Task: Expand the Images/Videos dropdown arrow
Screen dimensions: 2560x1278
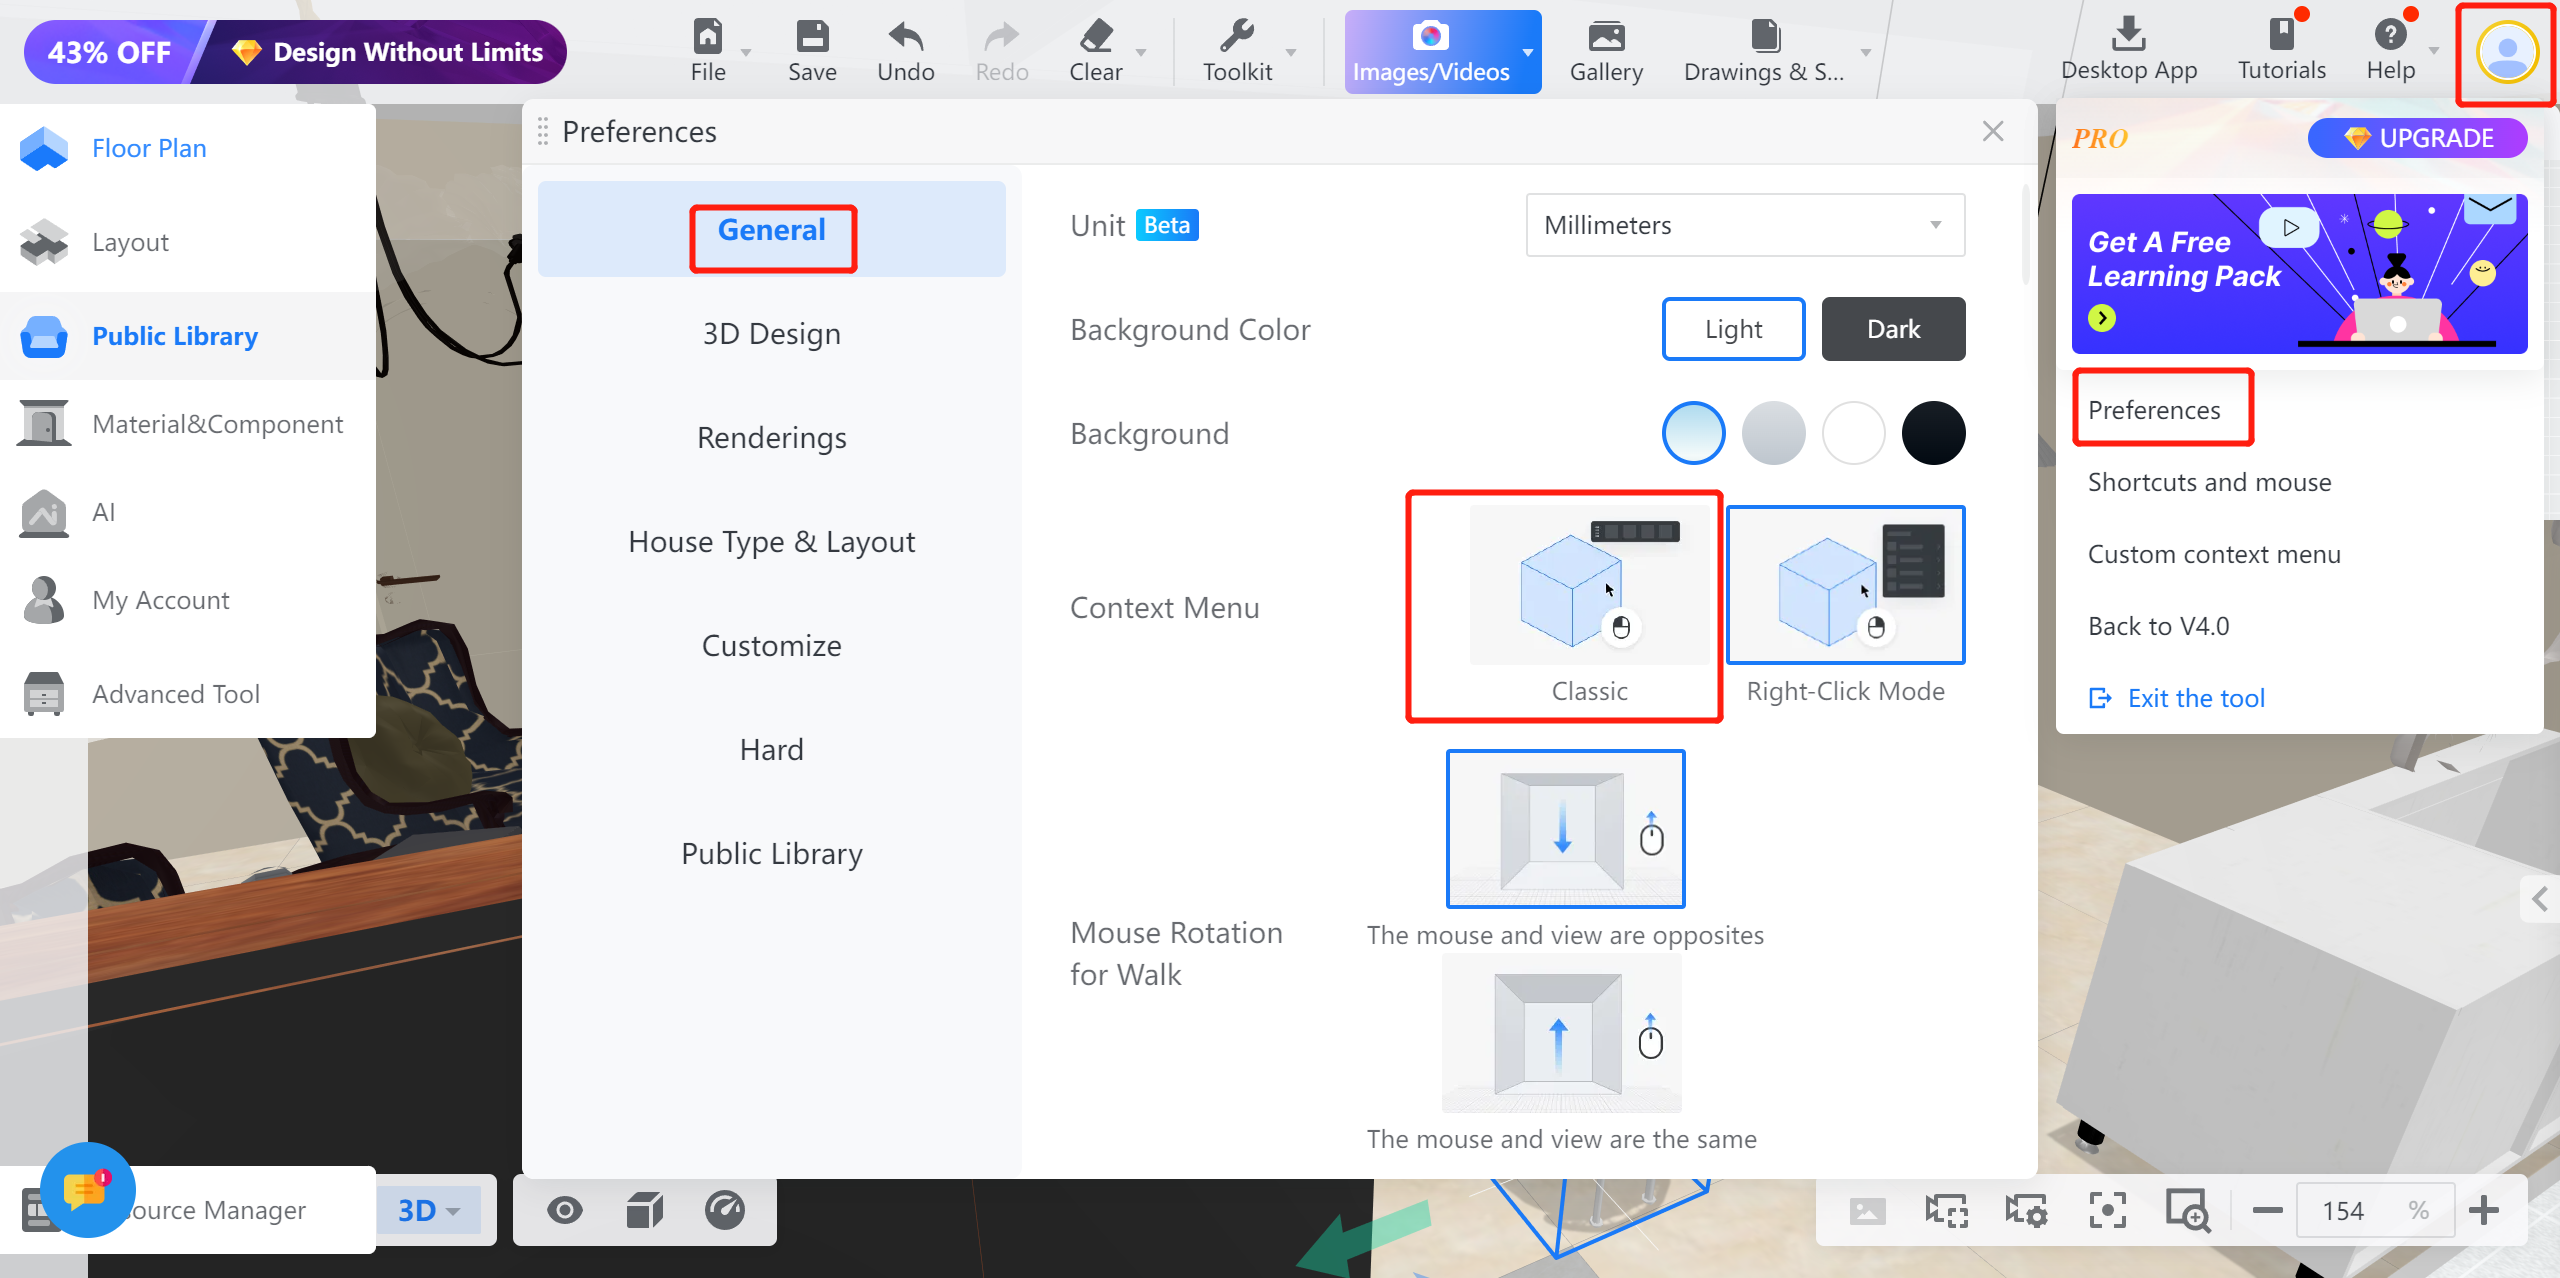Action: click(1527, 51)
